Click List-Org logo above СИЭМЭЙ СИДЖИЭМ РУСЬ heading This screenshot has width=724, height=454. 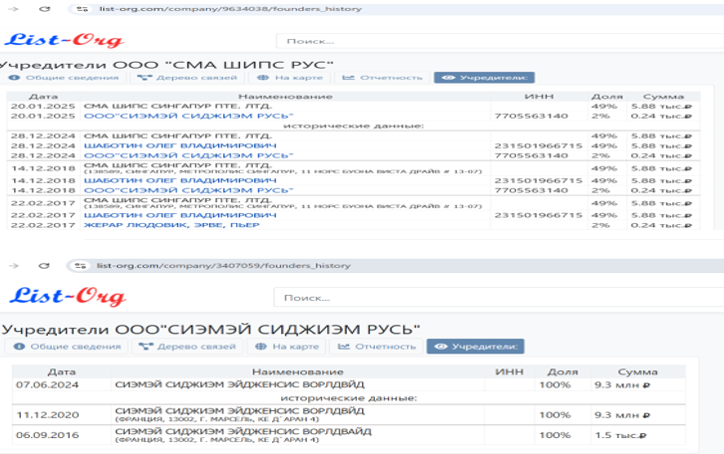pos(66,297)
